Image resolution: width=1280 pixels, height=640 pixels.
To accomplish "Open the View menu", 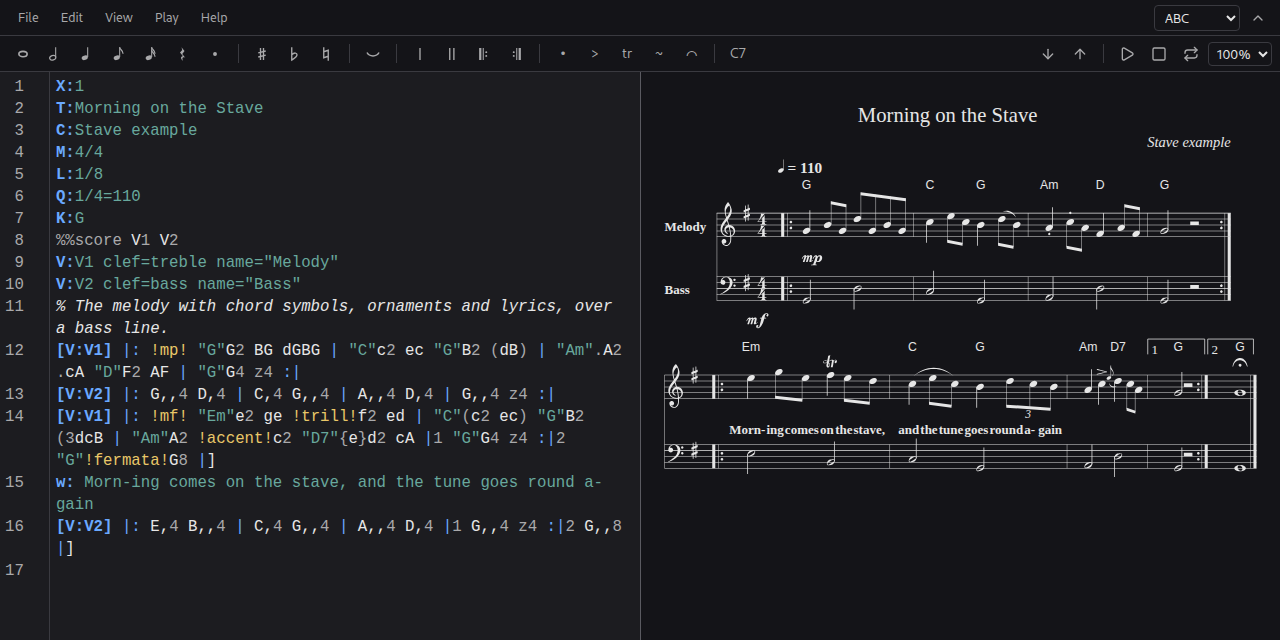I will tap(119, 18).
